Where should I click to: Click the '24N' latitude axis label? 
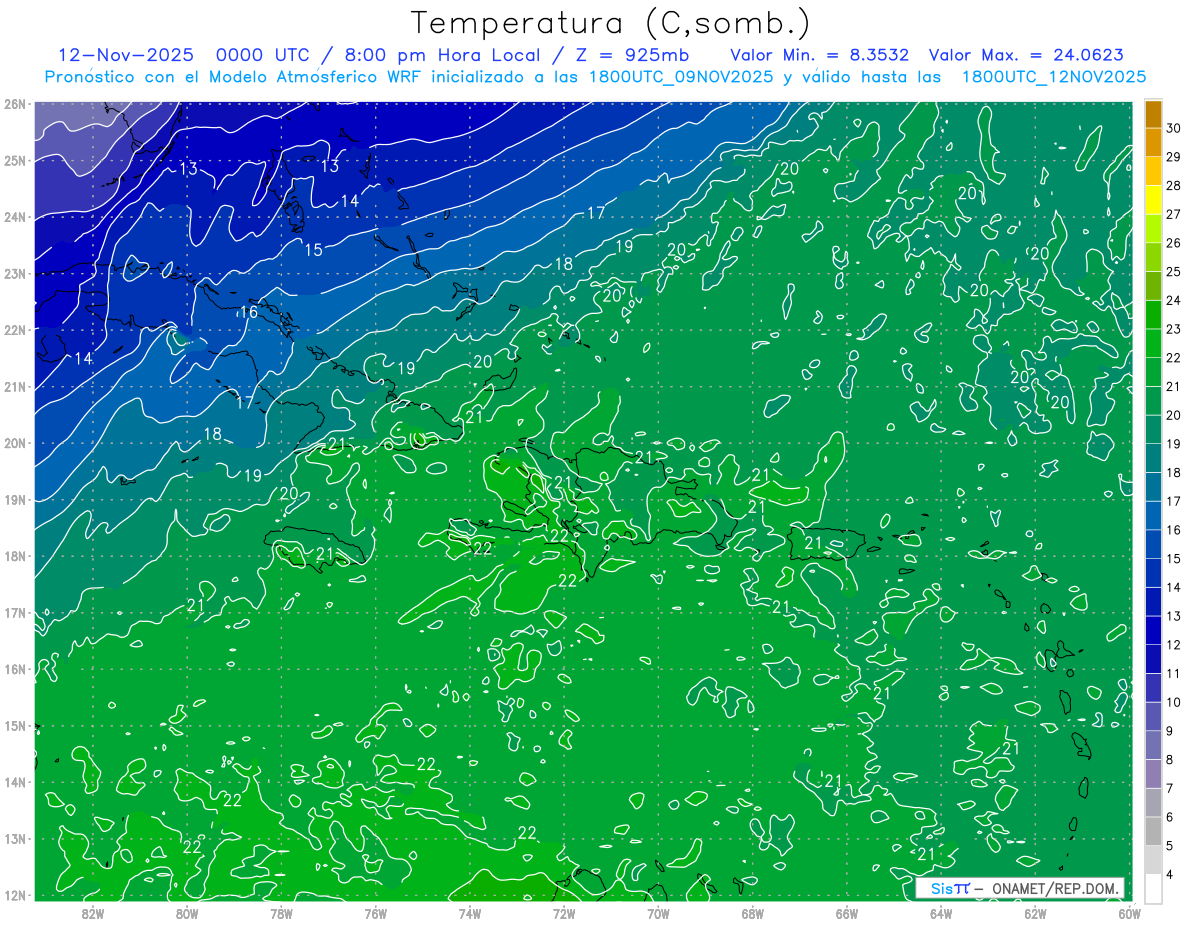[x=16, y=217]
